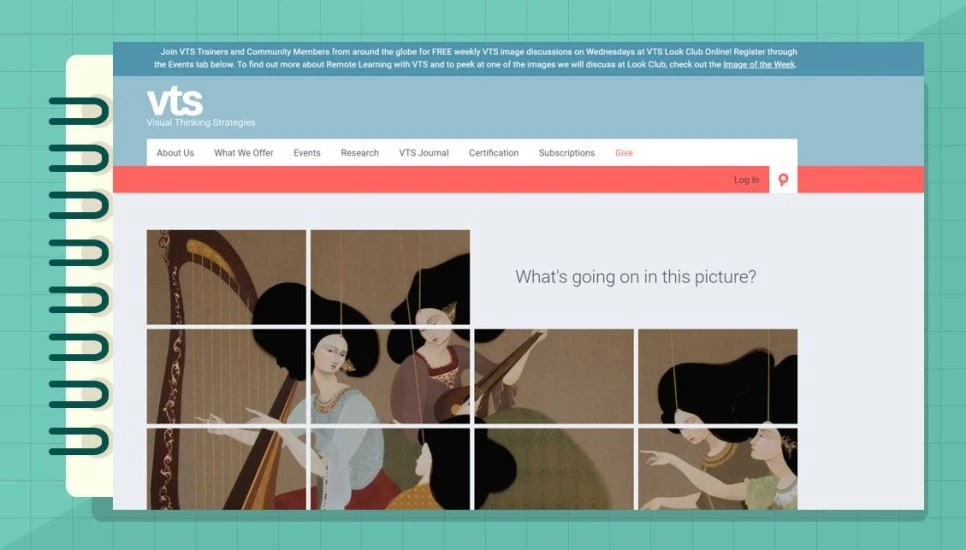966x550 pixels.
Task: Select the tile showing the harp base
Action: [226, 469]
